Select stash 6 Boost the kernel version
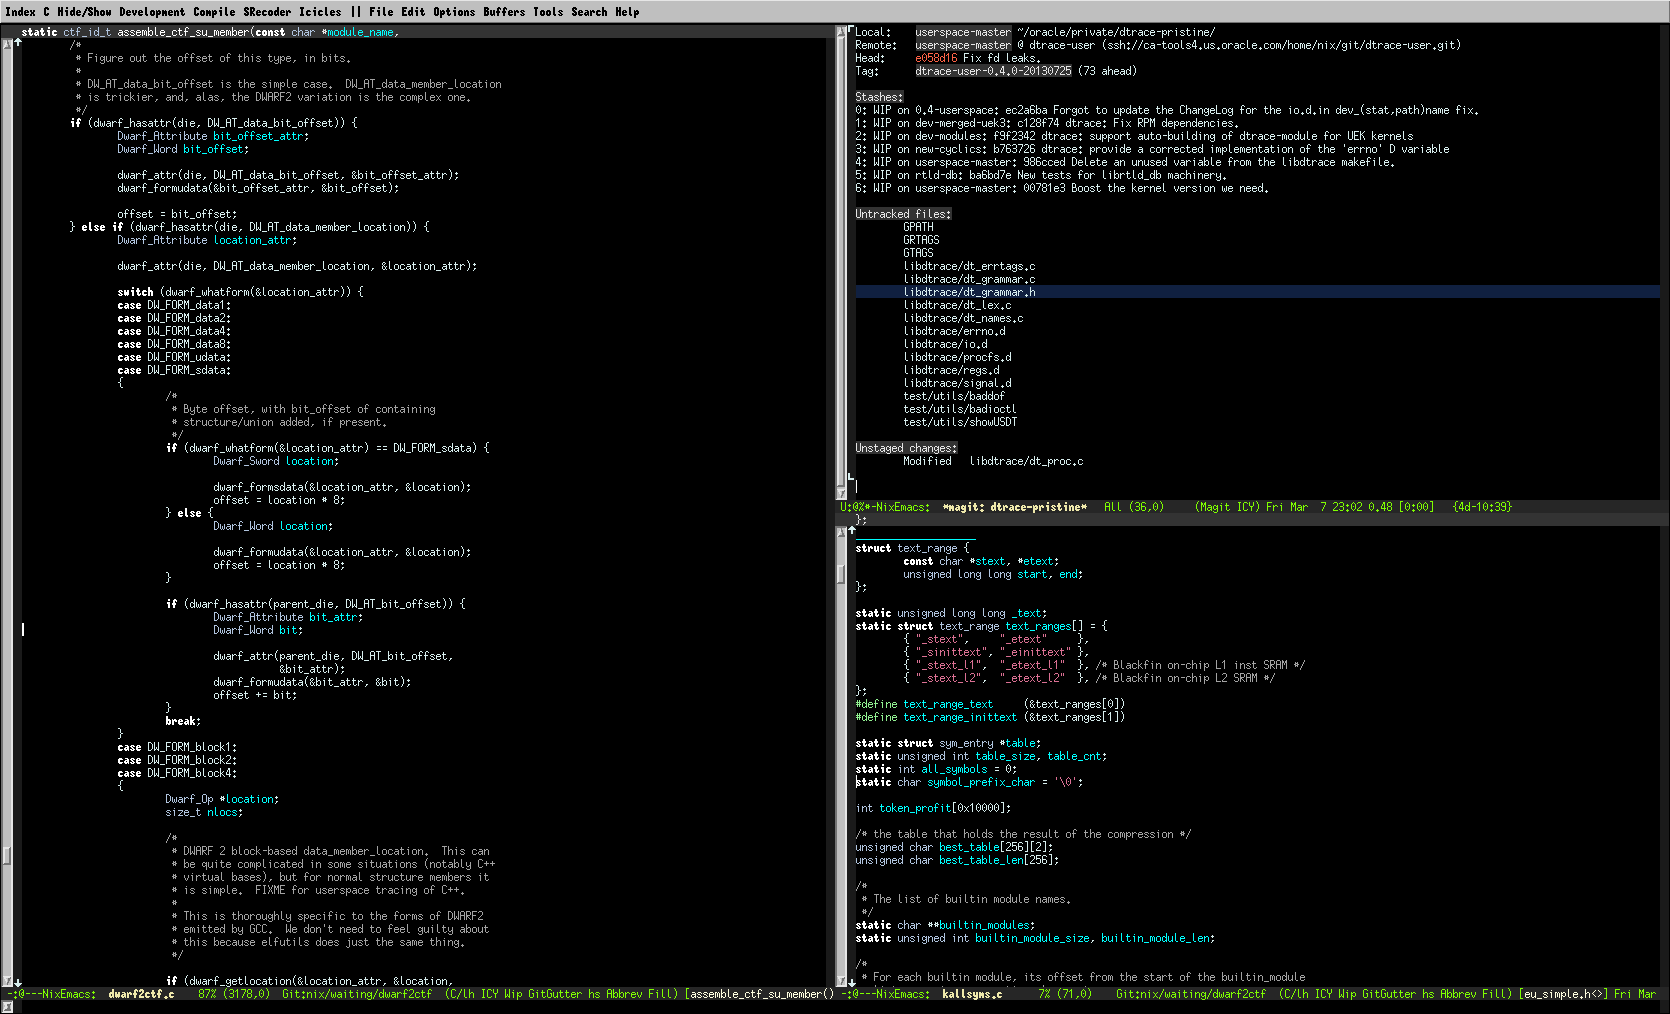Screen dimensions: 1670x1014 [1062, 188]
